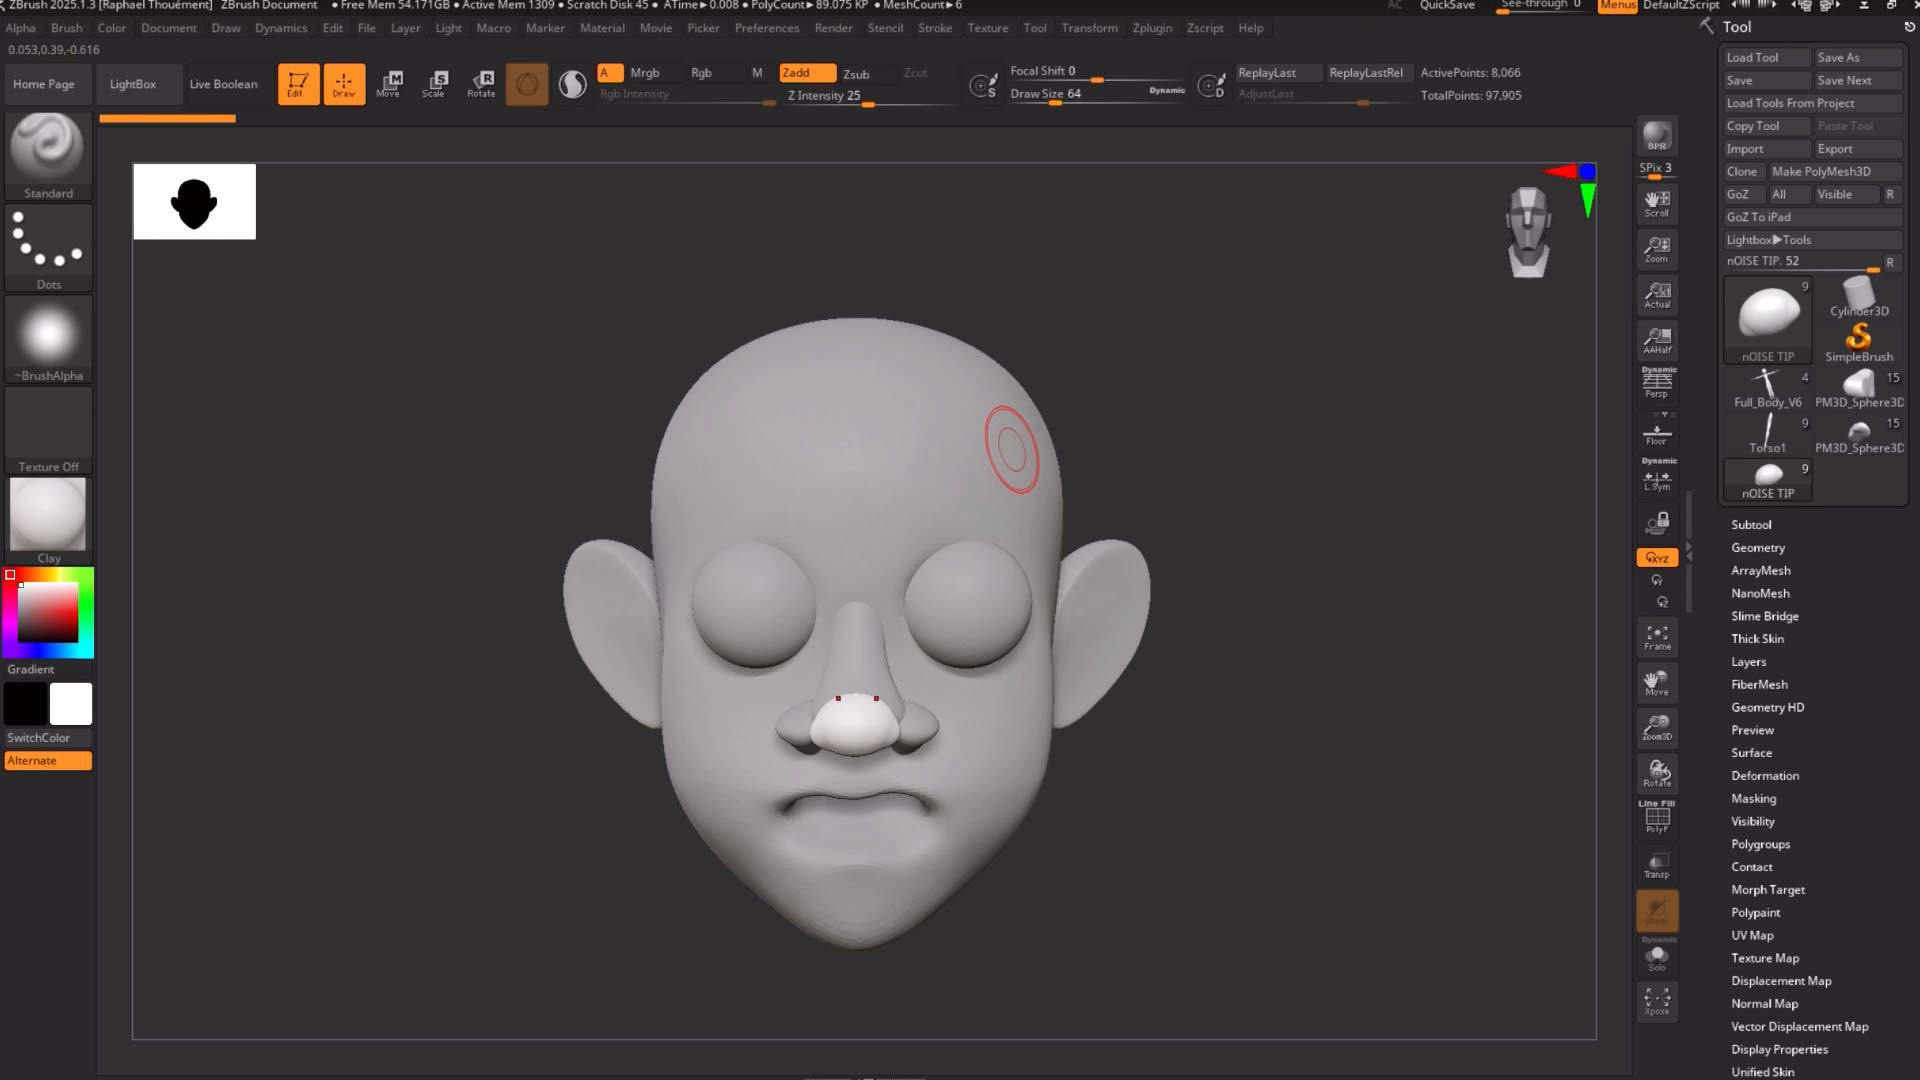
Task: Expand the Geometry section
Action: coord(1758,548)
